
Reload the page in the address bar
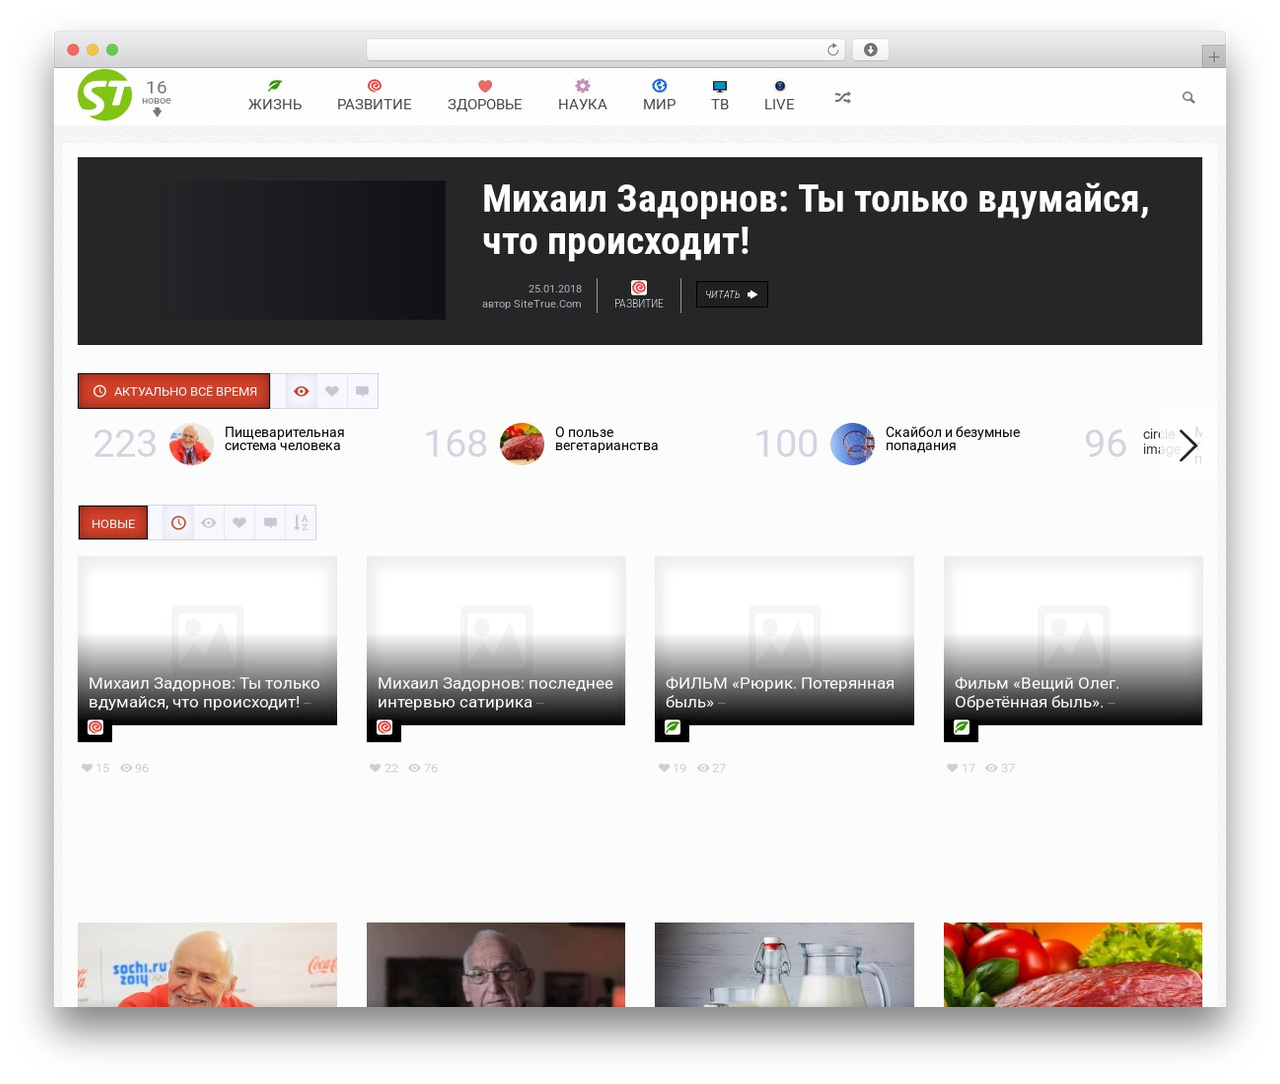click(x=833, y=50)
